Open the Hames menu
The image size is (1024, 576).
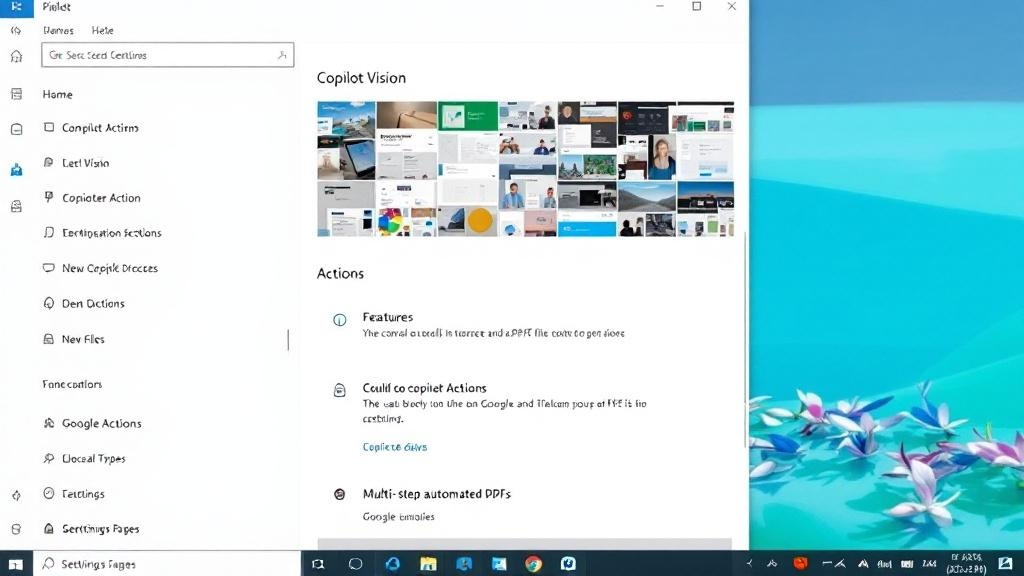(x=58, y=31)
